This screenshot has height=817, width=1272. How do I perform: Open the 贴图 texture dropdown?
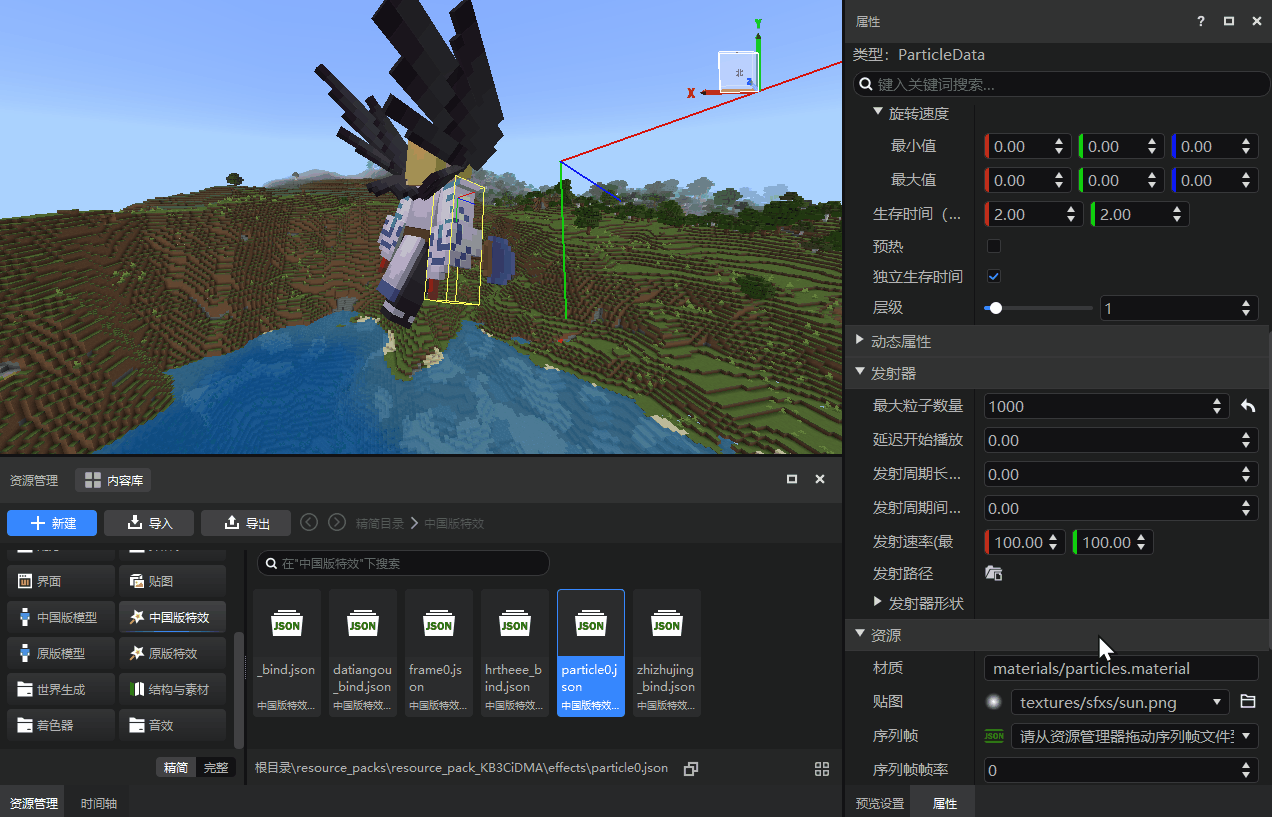(x=1120, y=702)
